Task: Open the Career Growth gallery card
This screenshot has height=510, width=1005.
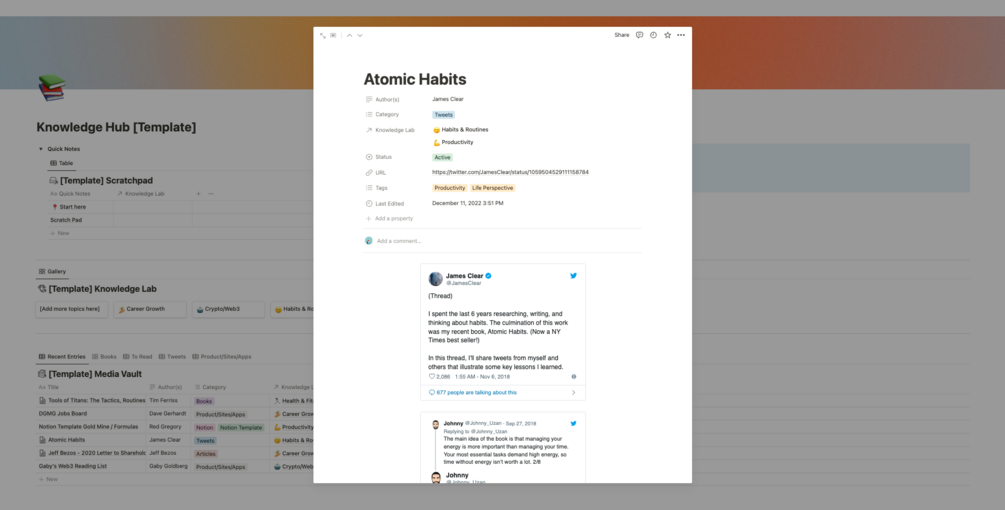Action: pyautogui.click(x=150, y=309)
